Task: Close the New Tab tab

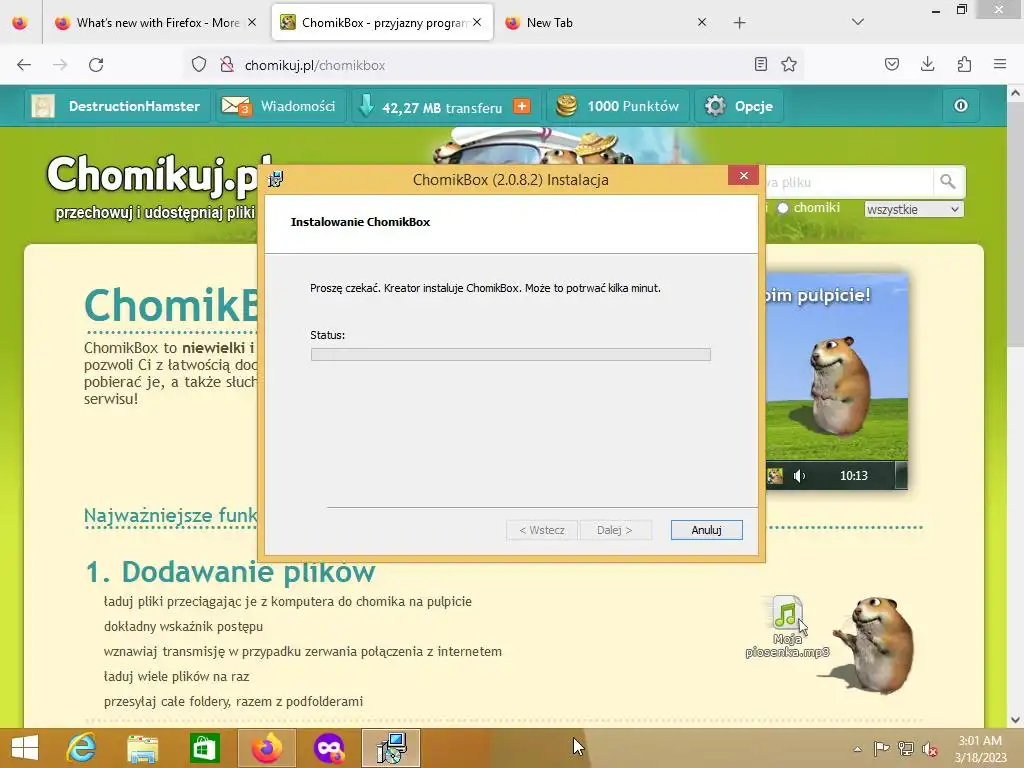Action: point(702,23)
